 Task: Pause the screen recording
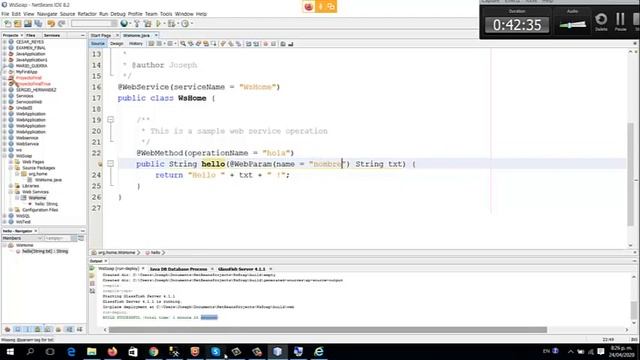[x=620, y=21]
